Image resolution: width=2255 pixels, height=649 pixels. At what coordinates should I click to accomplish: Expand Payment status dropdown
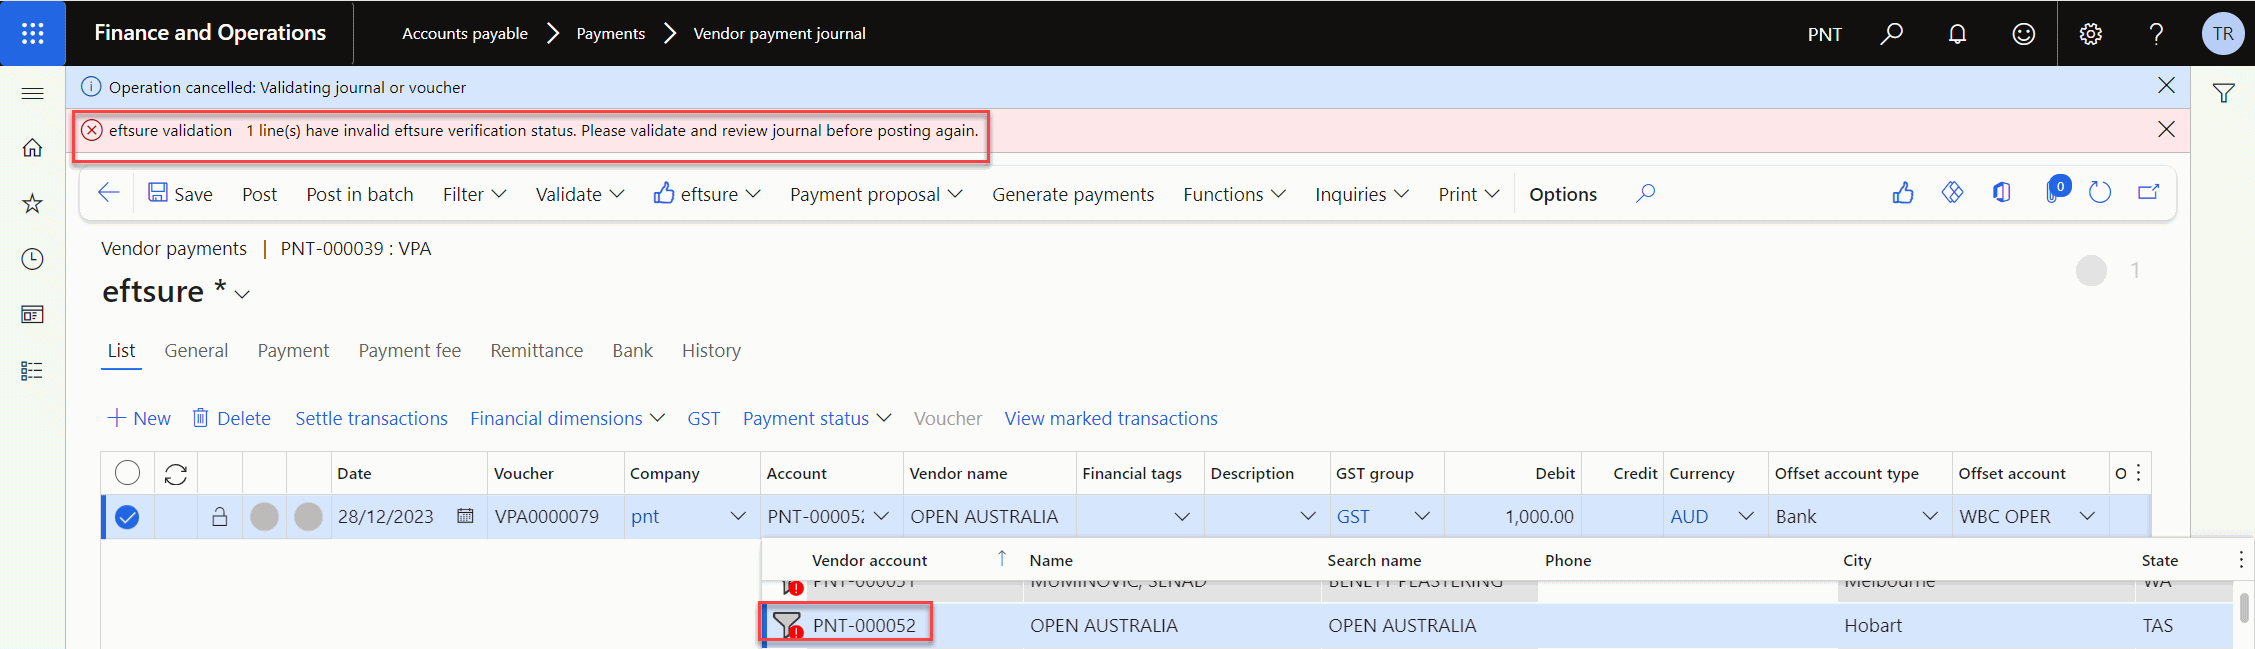[x=817, y=418]
